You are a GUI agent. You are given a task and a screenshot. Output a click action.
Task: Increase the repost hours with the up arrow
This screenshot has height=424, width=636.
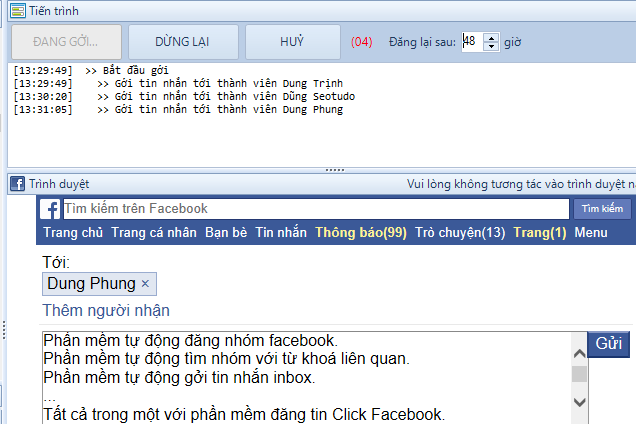click(491, 38)
